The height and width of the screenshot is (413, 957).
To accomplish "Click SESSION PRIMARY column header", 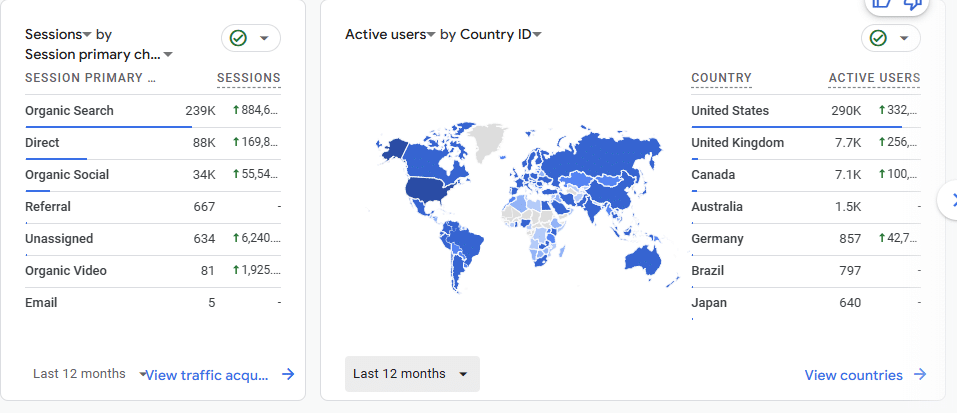I will 90,78.
